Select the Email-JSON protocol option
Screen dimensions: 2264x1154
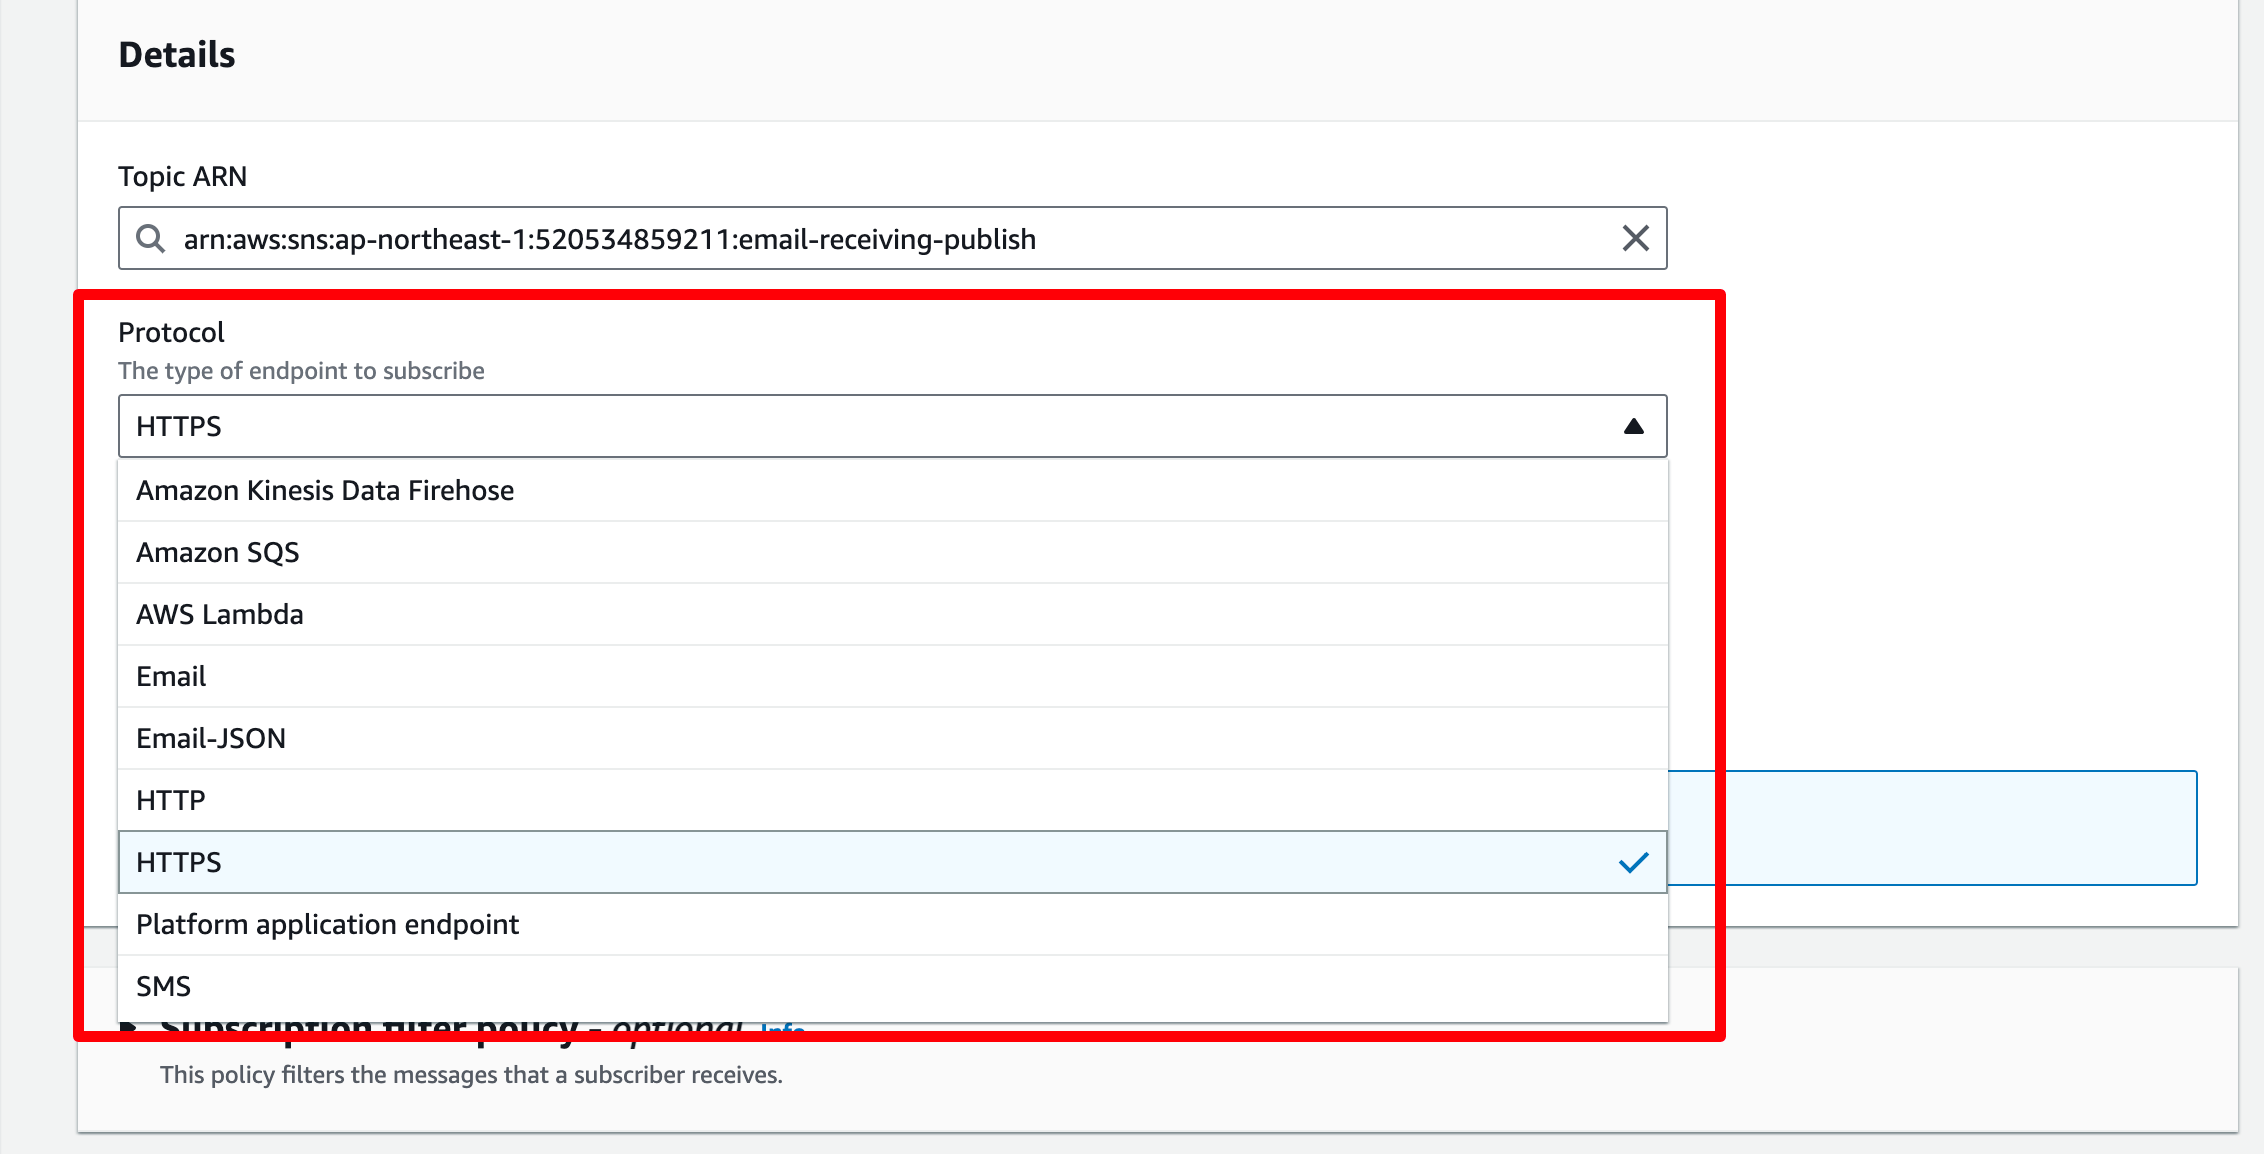tap(892, 738)
